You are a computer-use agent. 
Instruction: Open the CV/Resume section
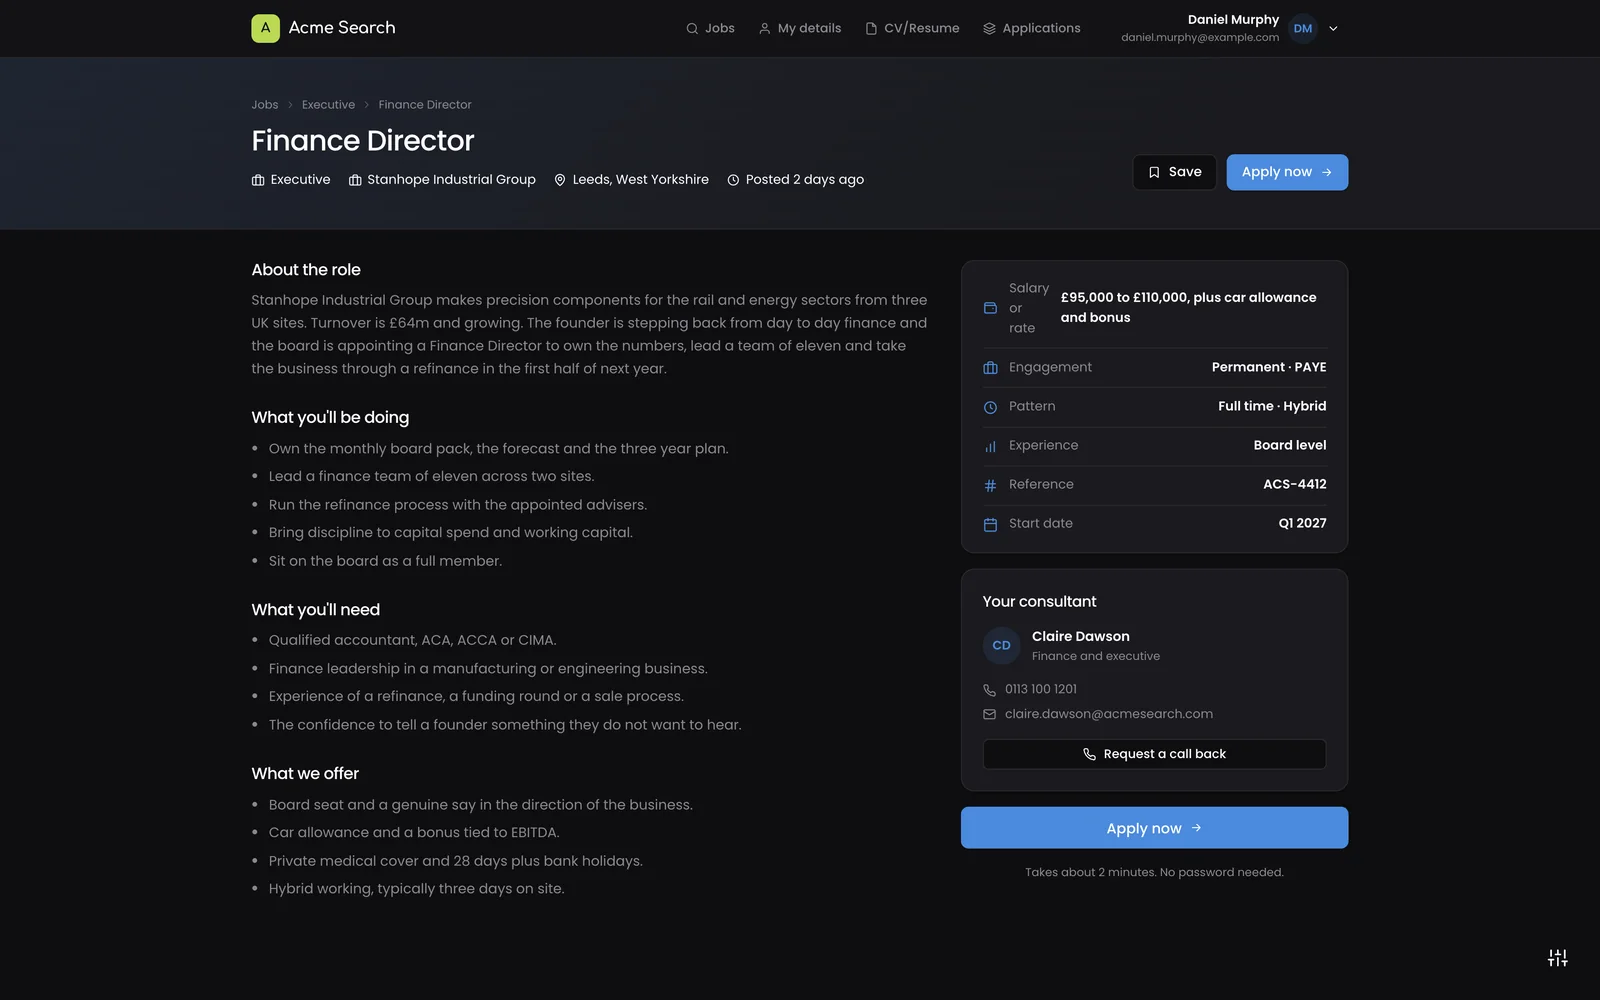point(912,28)
